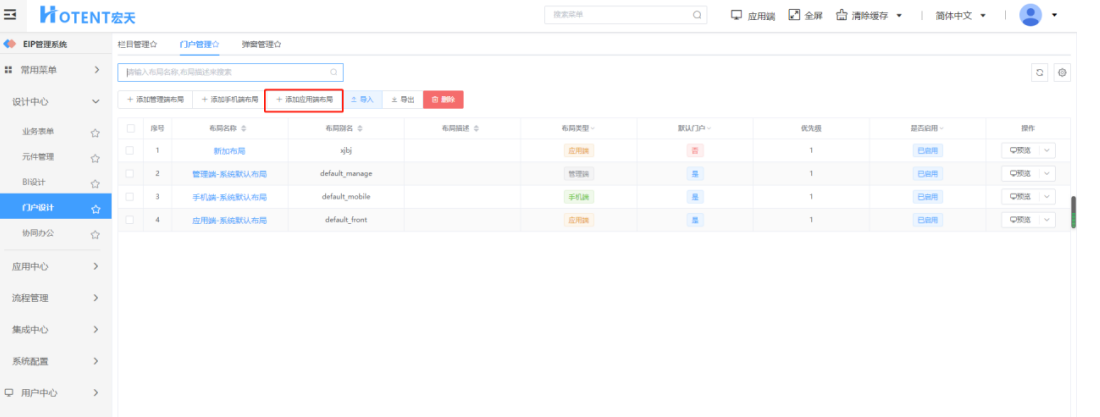This screenshot has height=417, width=1100.
Task: Open the 管理端-系统默认布局 link
Action: [x=229, y=174]
